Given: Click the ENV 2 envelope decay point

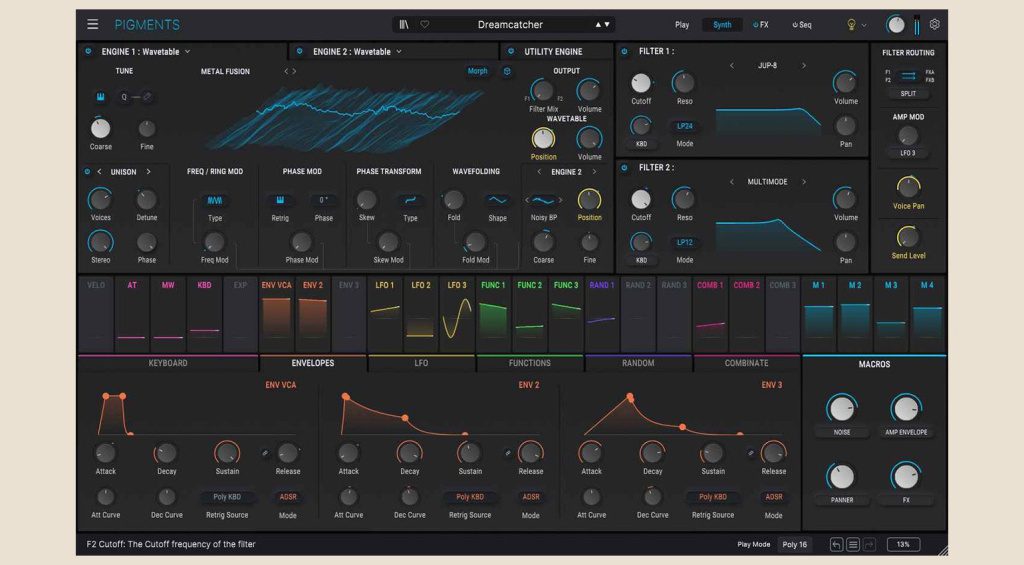Looking at the screenshot, I should [x=406, y=417].
